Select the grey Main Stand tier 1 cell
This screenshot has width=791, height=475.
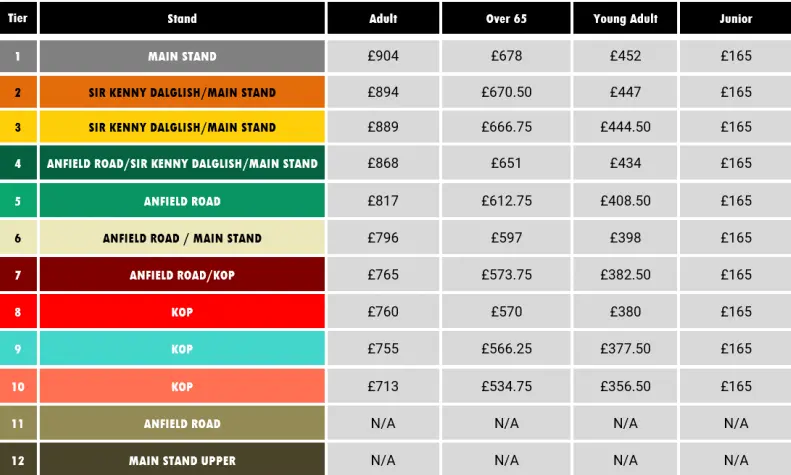point(182,56)
